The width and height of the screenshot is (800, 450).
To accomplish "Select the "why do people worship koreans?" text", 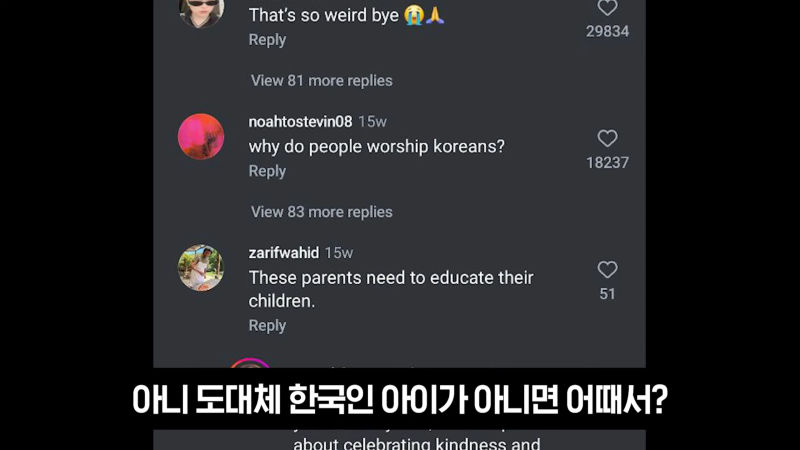I will pos(377,146).
